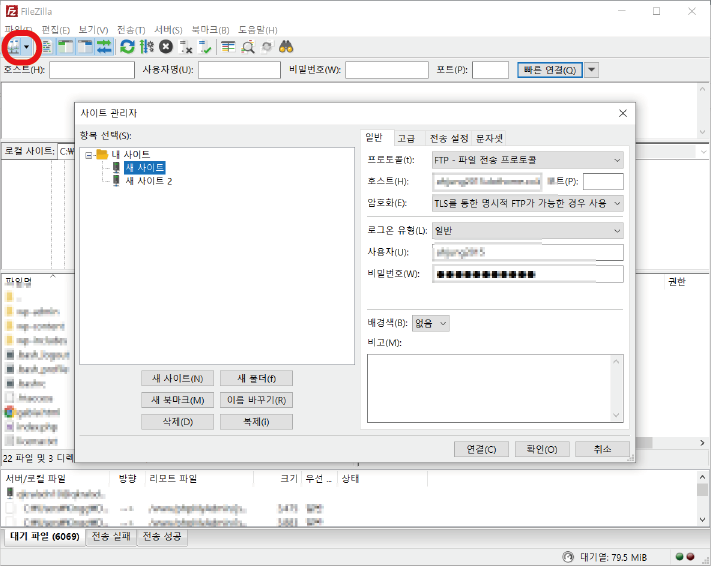This screenshot has height=566, width=711.
Task: Click the cancel current operation icon
Action: pyautogui.click(x=166, y=47)
